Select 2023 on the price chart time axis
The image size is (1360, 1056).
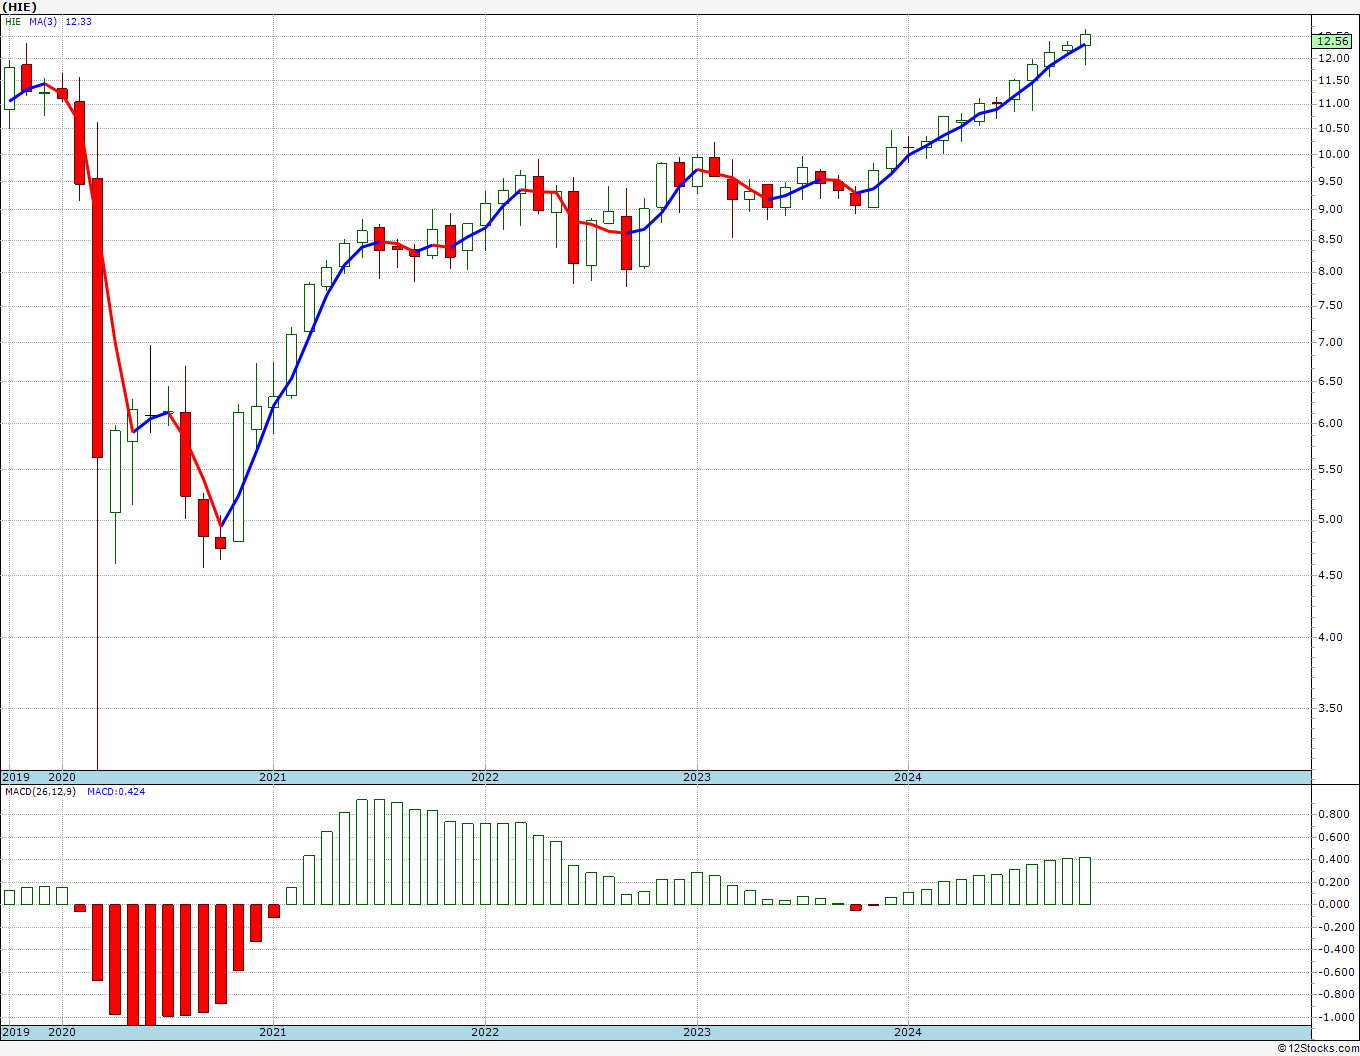(x=697, y=777)
